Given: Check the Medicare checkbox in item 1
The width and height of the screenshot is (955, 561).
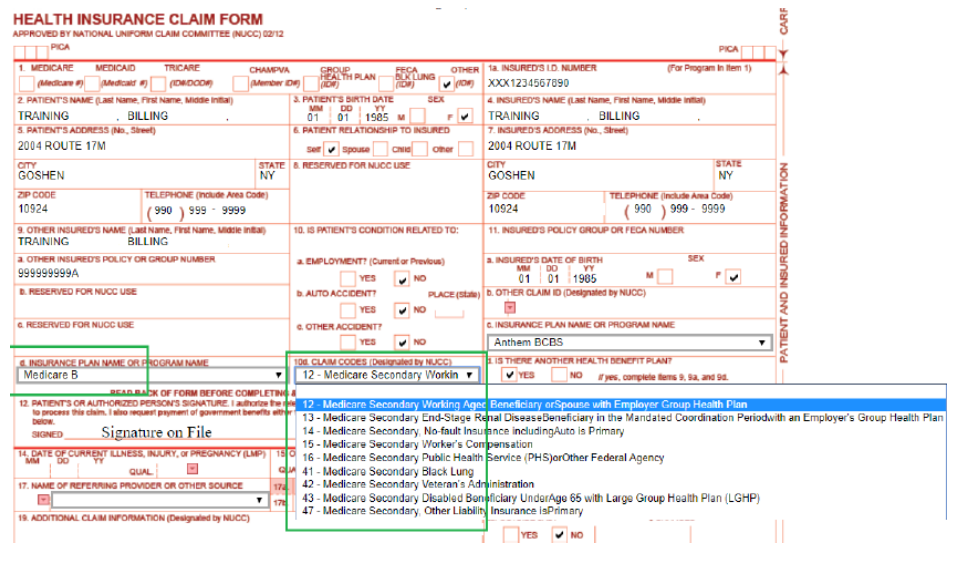Looking at the screenshot, I should (27, 84).
